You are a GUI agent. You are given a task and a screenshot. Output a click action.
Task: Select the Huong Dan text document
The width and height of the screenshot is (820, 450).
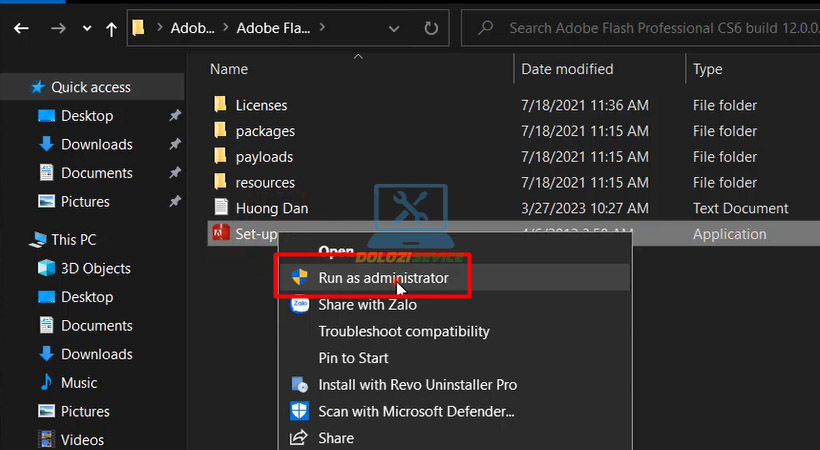[x=271, y=208]
